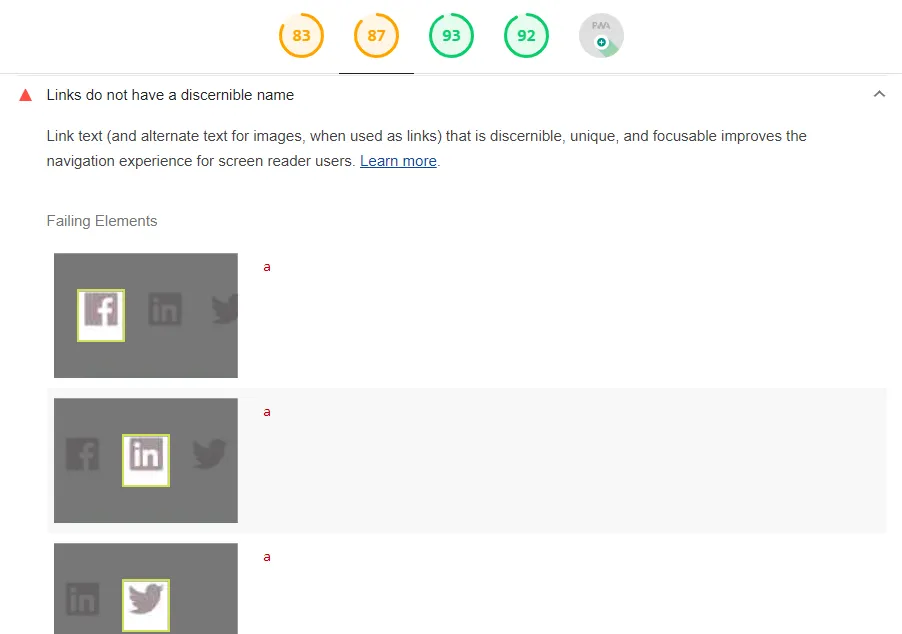
Task: Click the red 'a' link next to the first failing element
Action: 267,267
